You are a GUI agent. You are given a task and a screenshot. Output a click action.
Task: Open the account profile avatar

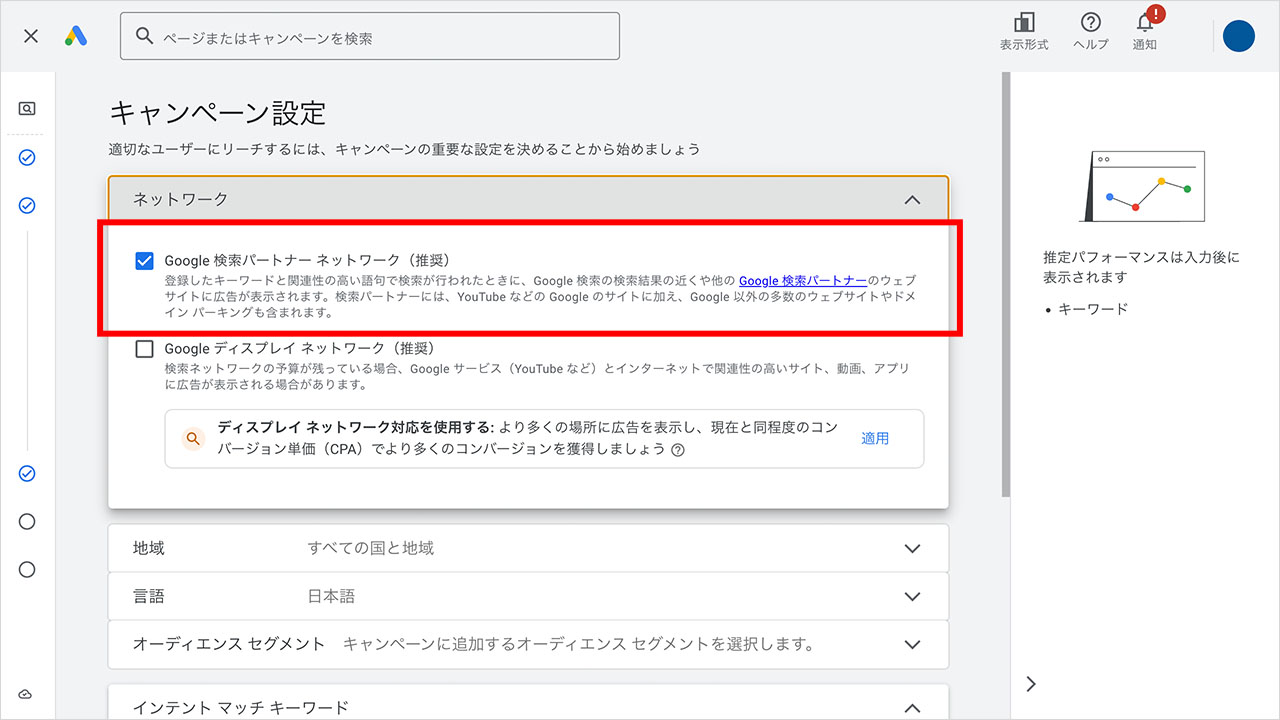click(1238, 36)
